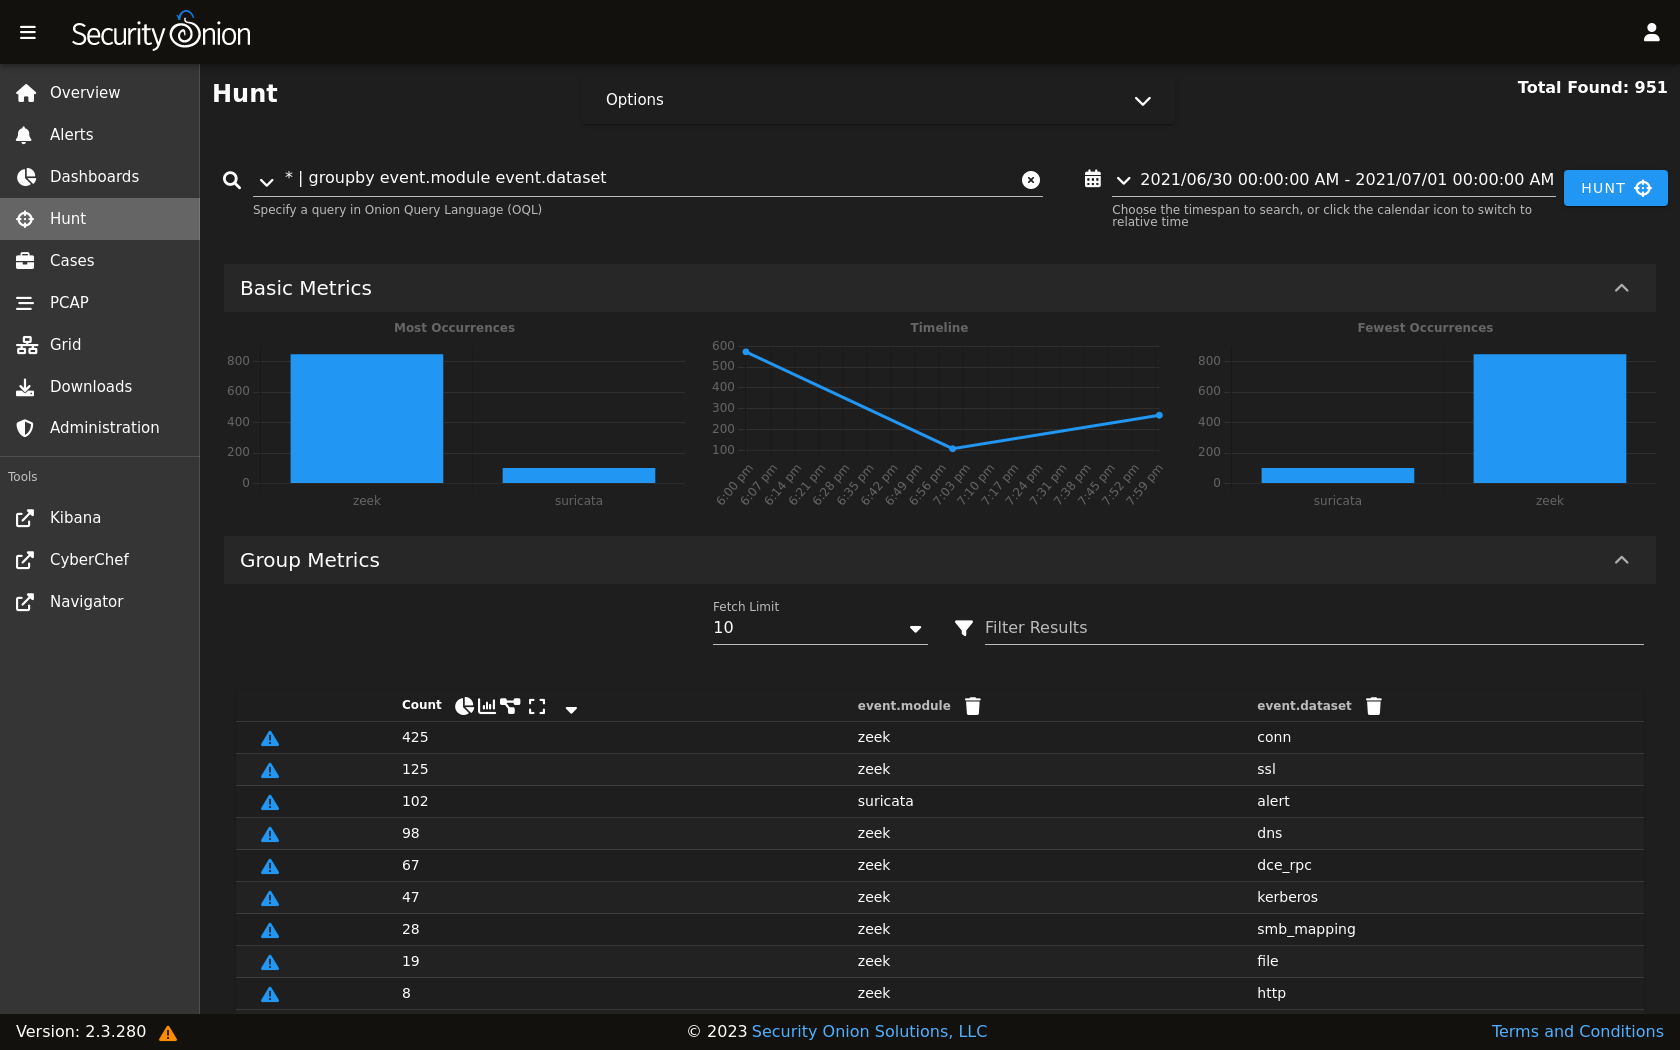
Task: Click alert icon on the kerberos row
Action: (270, 898)
